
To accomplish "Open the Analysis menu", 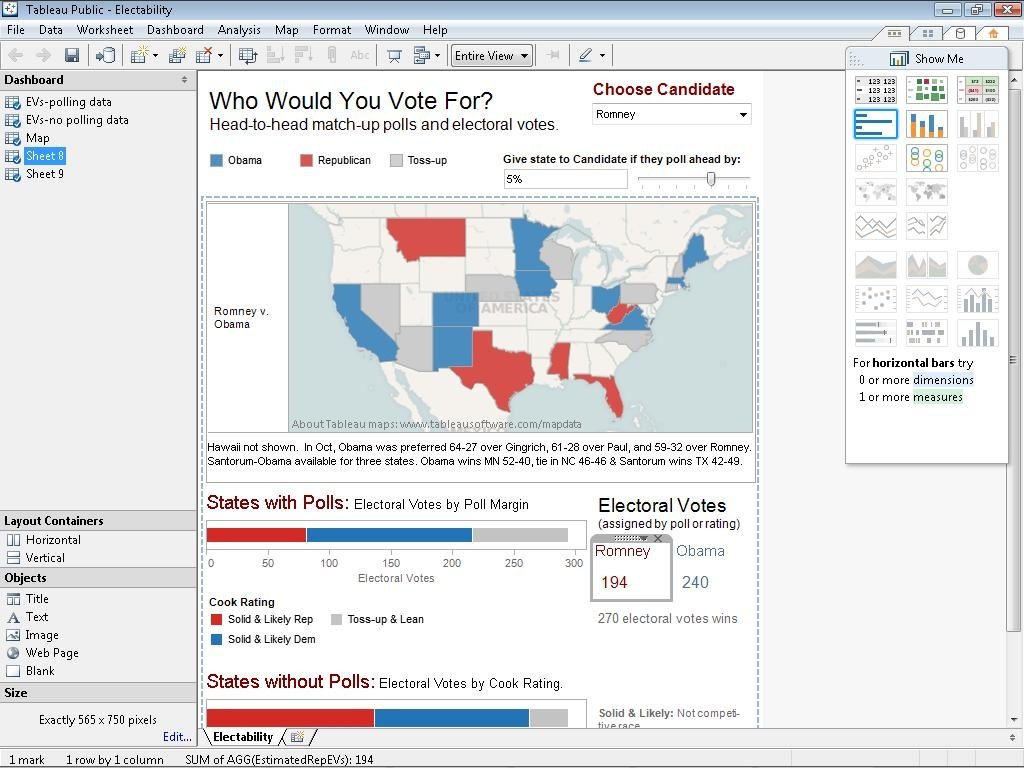I will [239, 30].
